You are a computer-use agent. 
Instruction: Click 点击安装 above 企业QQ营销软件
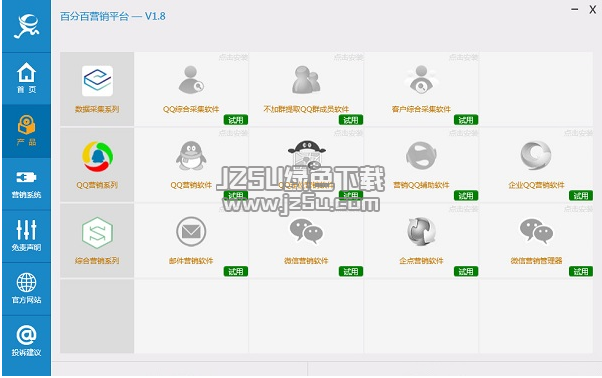pos(578,133)
